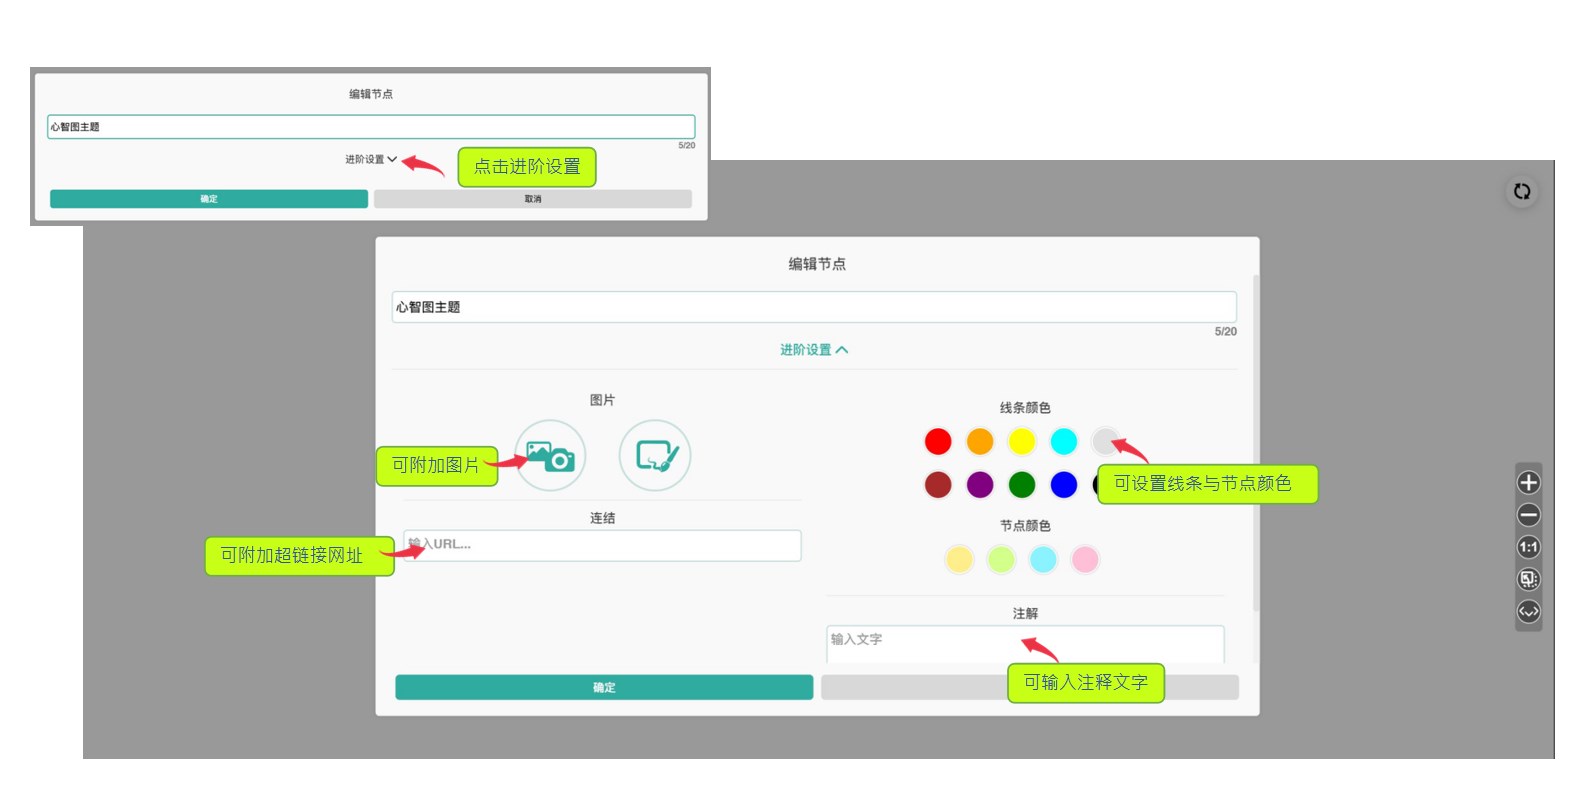The width and height of the screenshot is (1595, 812).
Task: Expand 进阶设置 in the small upper dialog
Action: coord(371,159)
